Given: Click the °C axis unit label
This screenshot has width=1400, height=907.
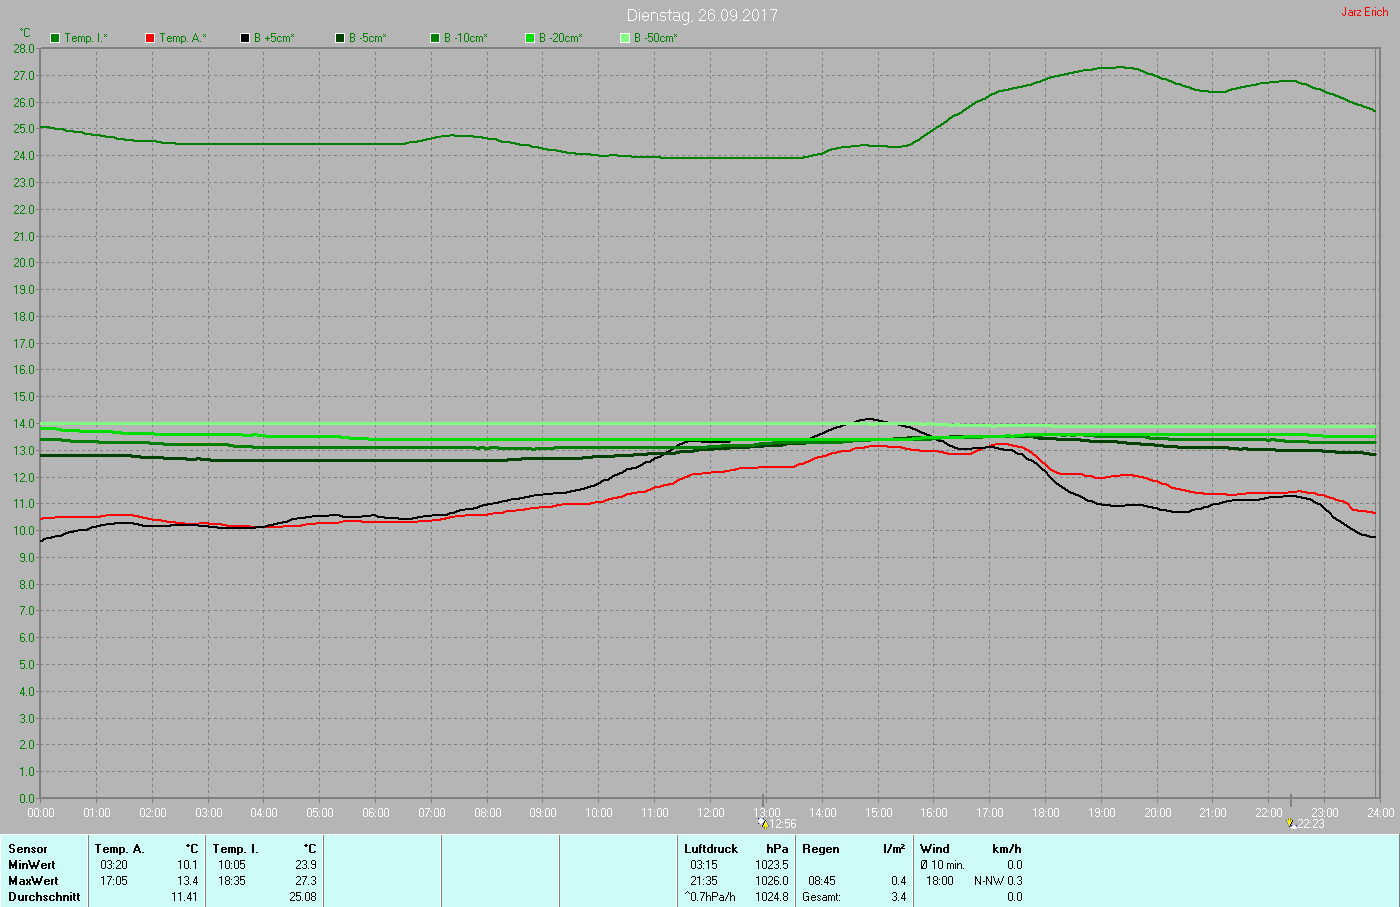Looking at the screenshot, I should coord(25,33).
